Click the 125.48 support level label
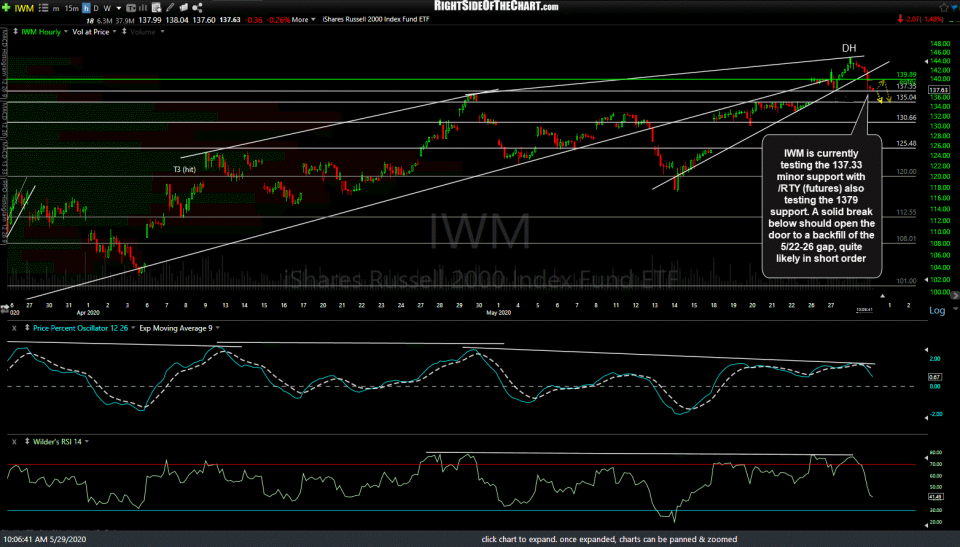Screen dimensions: 960x547 [906, 143]
